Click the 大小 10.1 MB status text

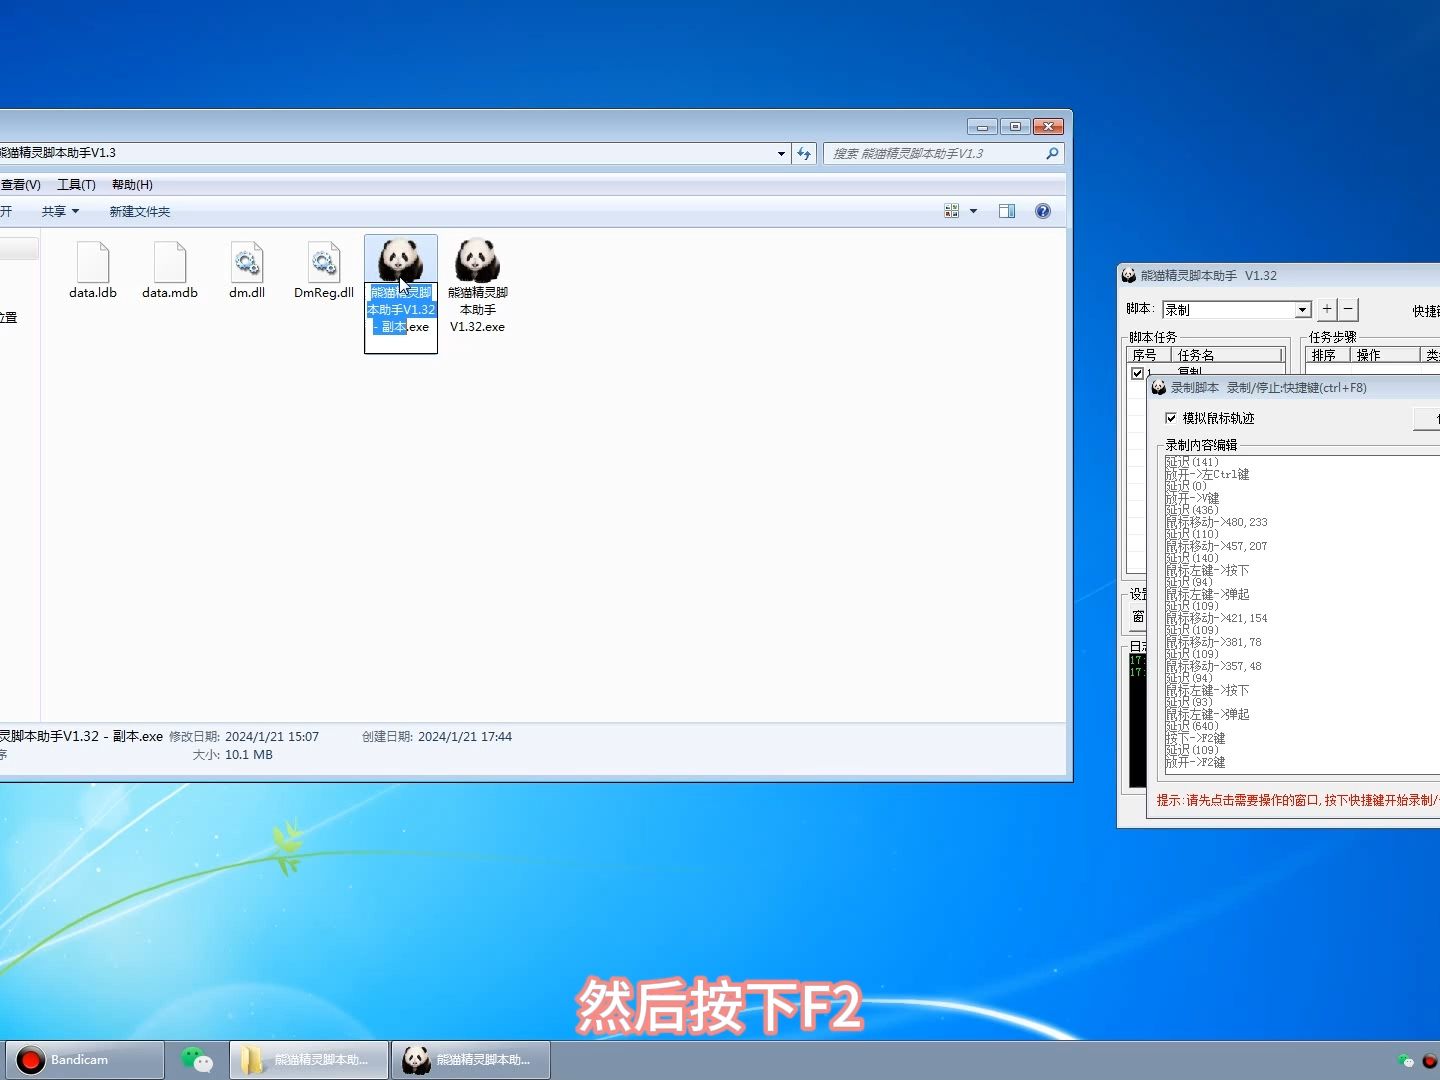tap(233, 755)
